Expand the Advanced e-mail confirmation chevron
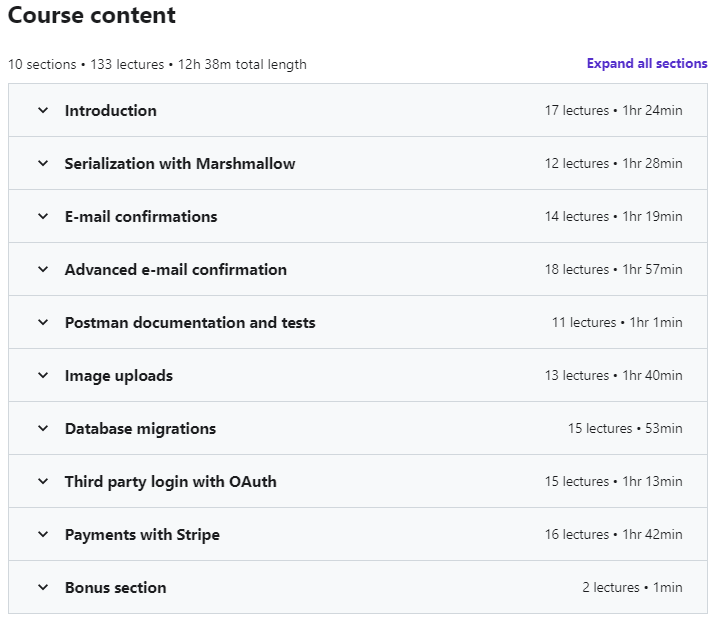The height and width of the screenshot is (621, 715). 43,269
